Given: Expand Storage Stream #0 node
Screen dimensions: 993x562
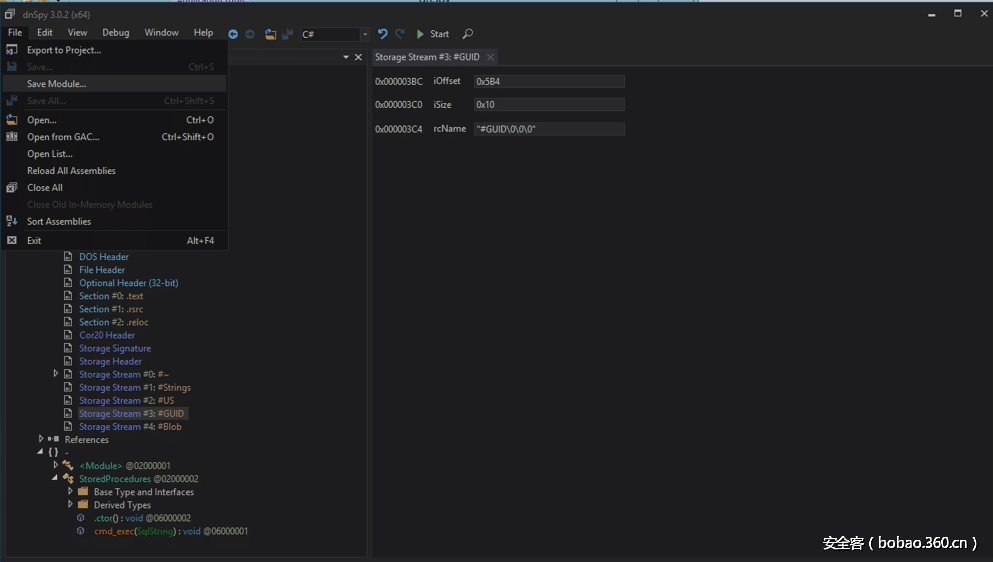Looking at the screenshot, I should [56, 374].
